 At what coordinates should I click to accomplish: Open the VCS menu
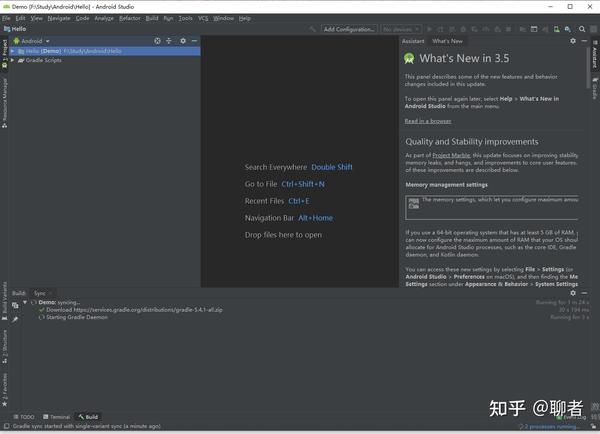[x=203, y=18]
